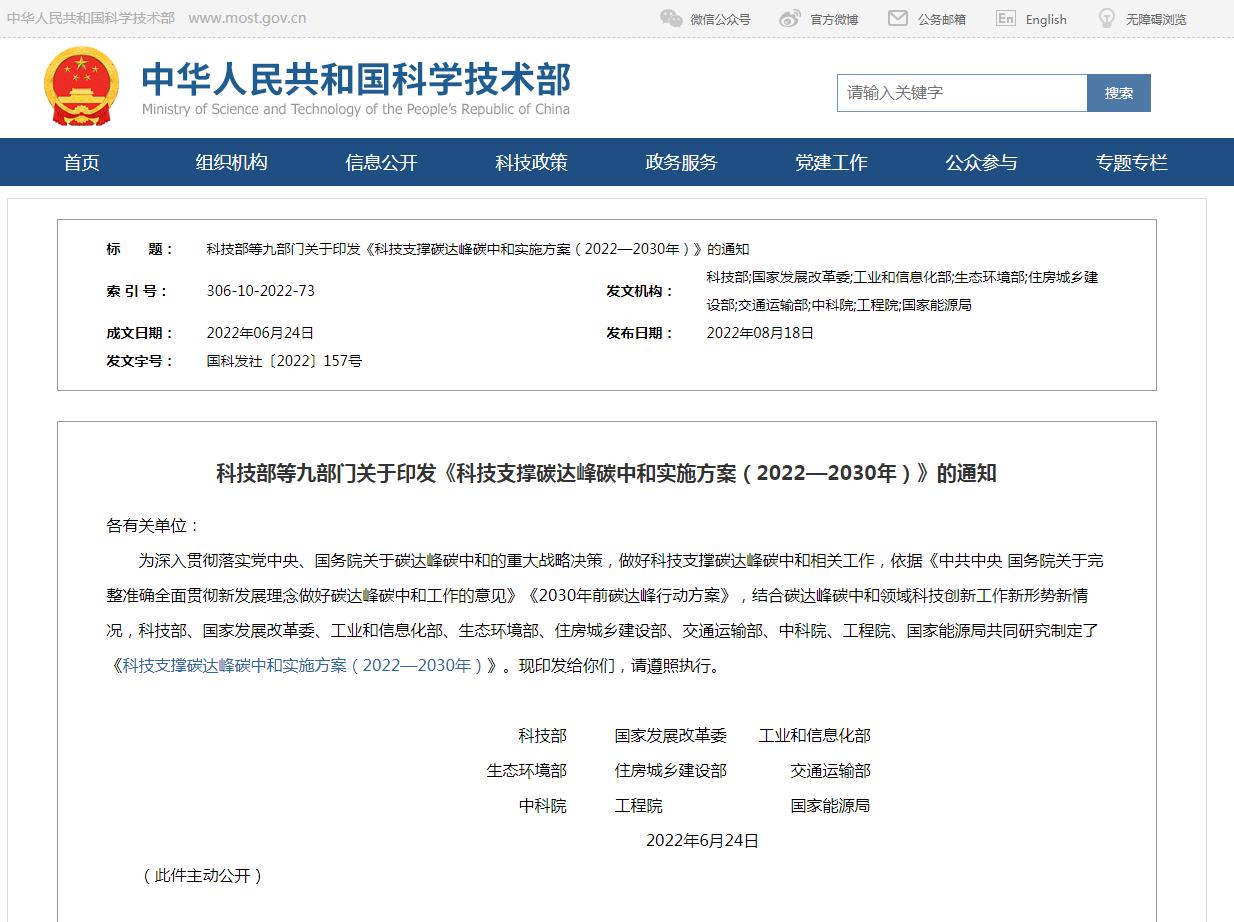Open the 党建工作 menu item
Screen dimensions: 1234x922
pyautogui.click(x=831, y=162)
